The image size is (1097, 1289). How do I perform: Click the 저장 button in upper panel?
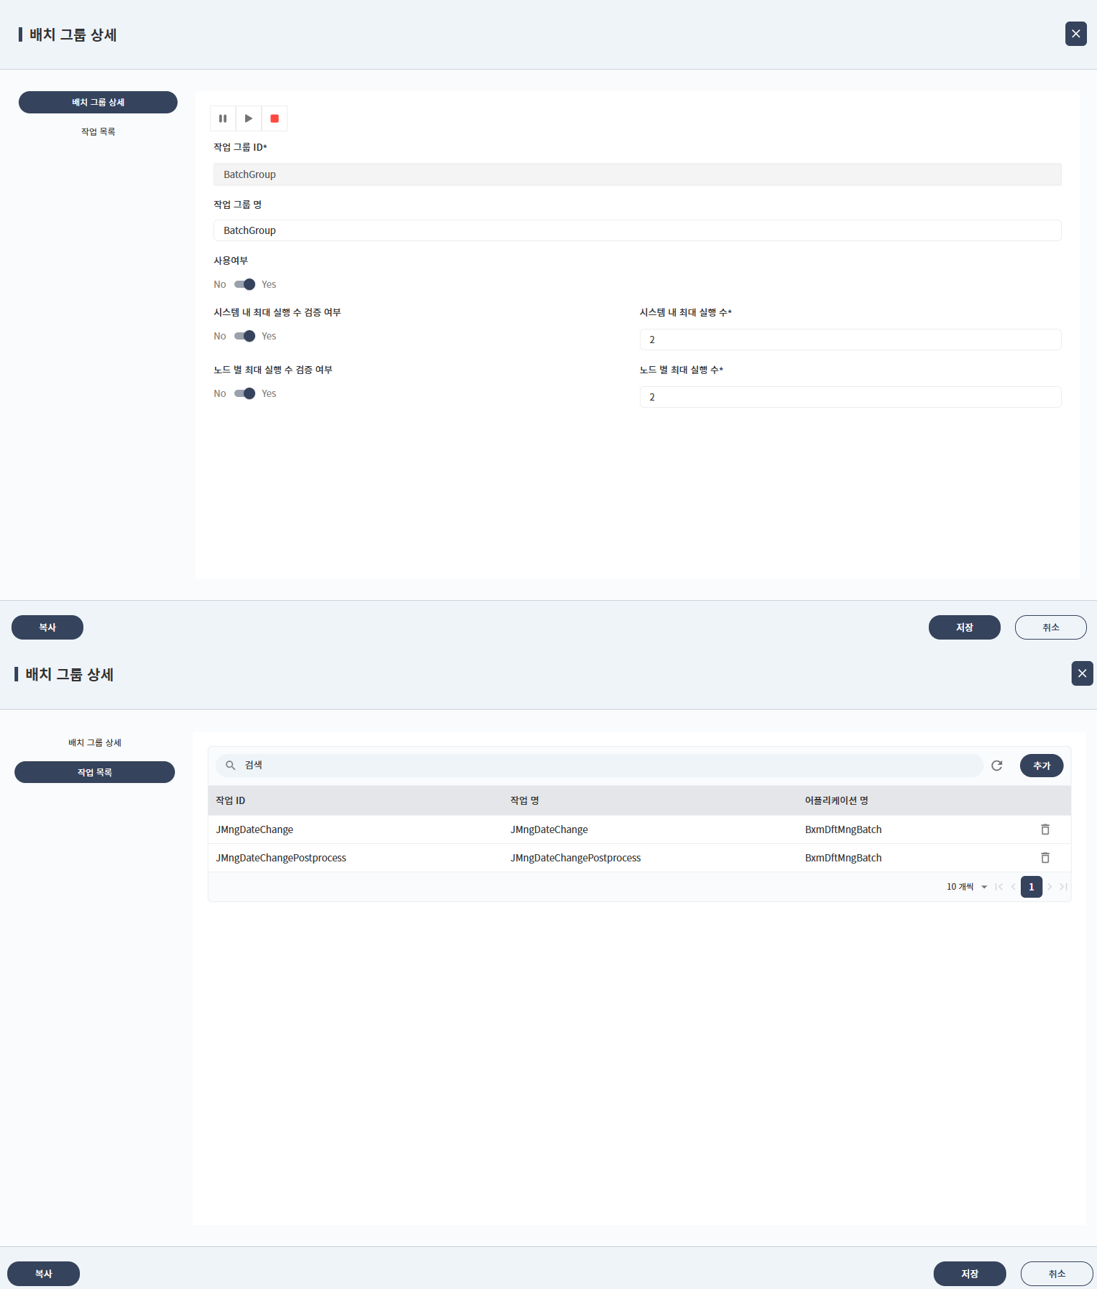click(x=964, y=628)
